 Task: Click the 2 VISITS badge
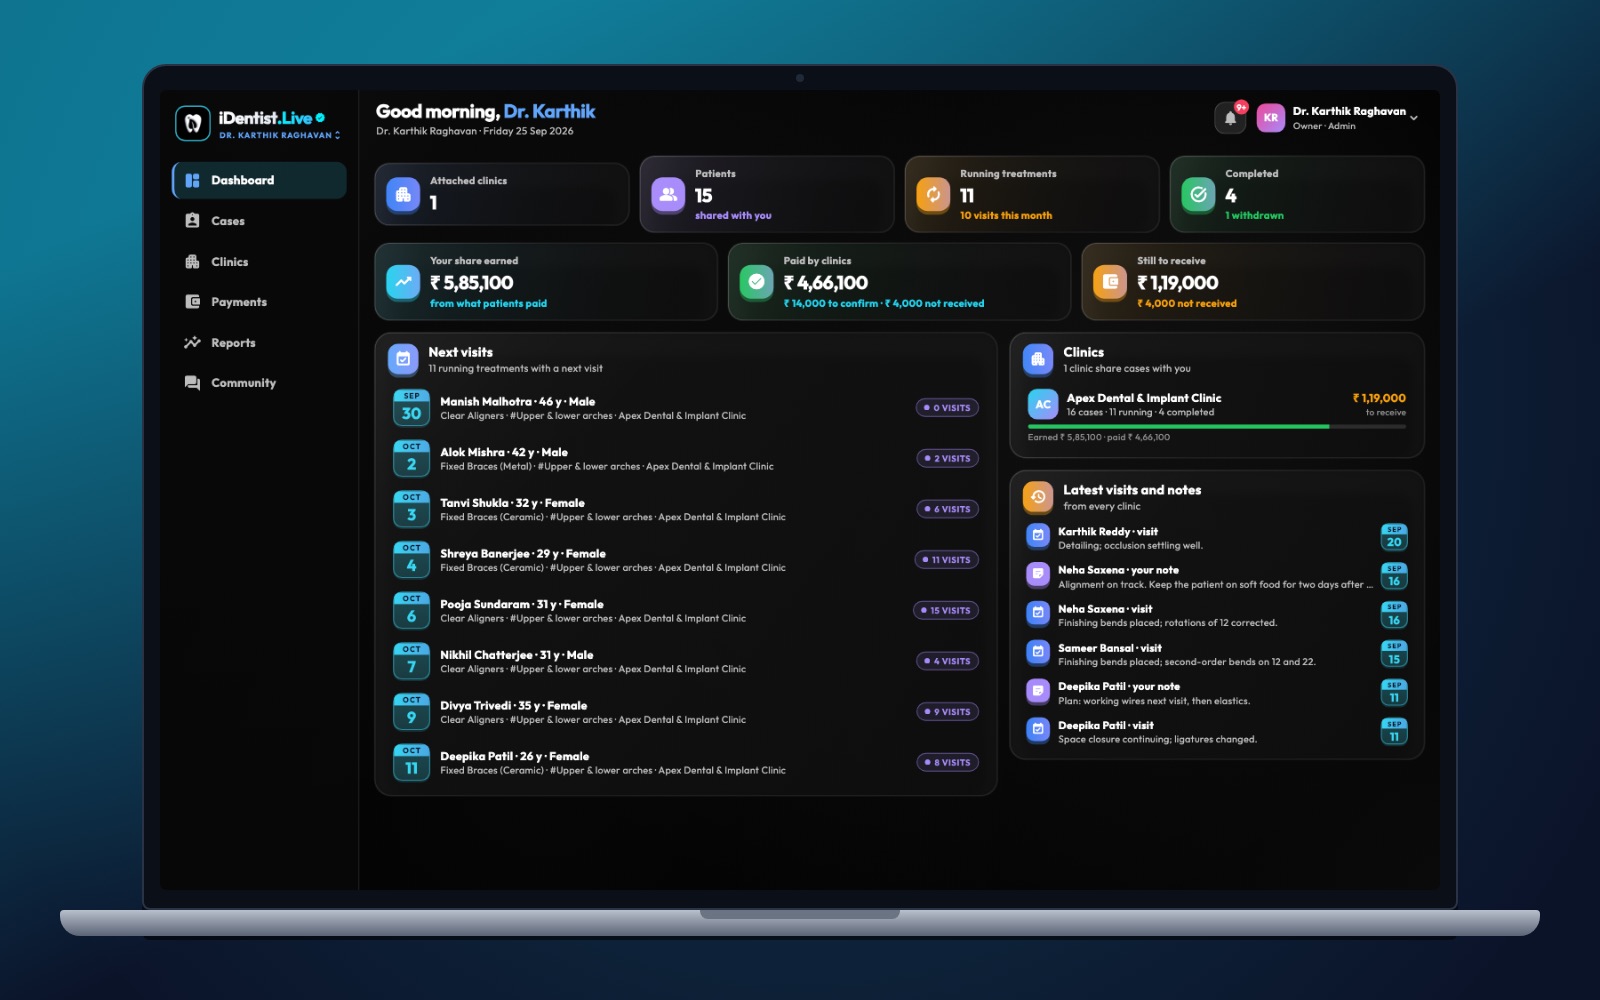[947, 459]
